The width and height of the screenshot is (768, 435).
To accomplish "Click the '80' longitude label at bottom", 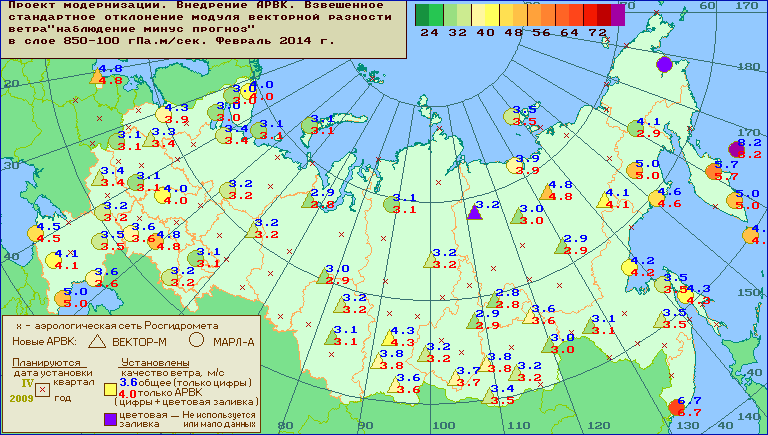I will [285, 426].
